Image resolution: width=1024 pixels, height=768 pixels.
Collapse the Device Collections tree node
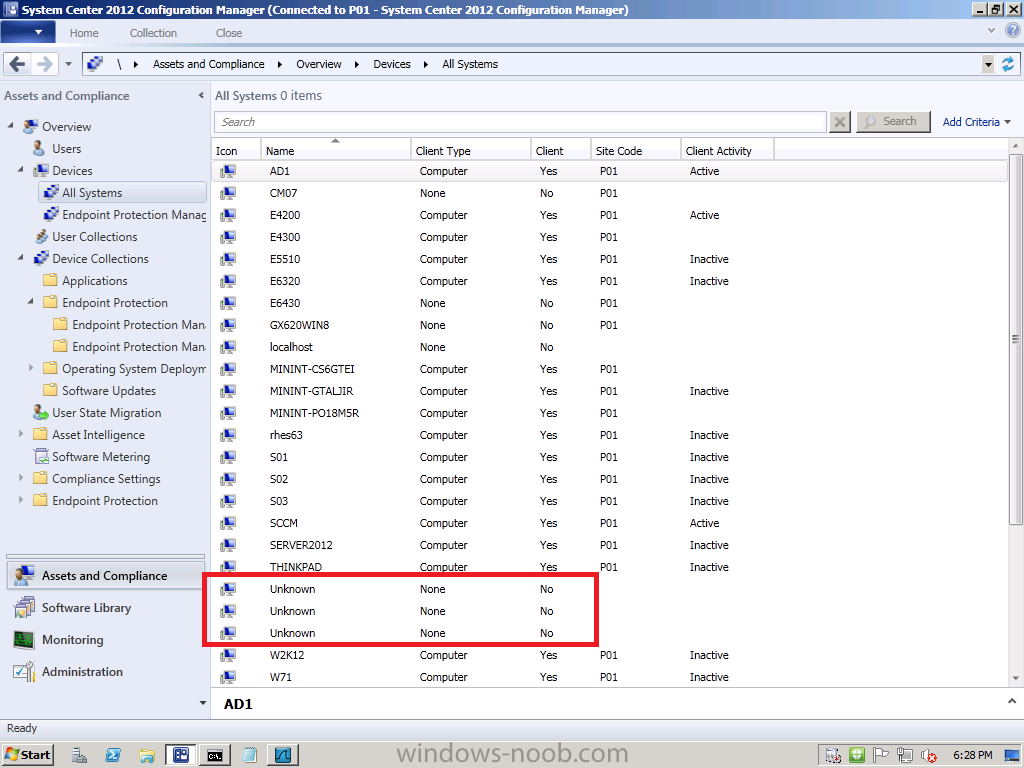point(21,257)
